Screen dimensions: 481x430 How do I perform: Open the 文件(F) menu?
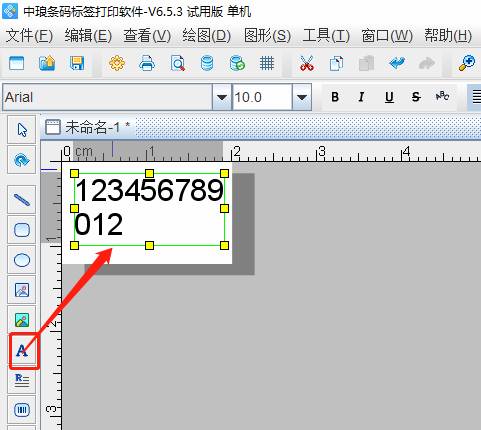pos(29,35)
